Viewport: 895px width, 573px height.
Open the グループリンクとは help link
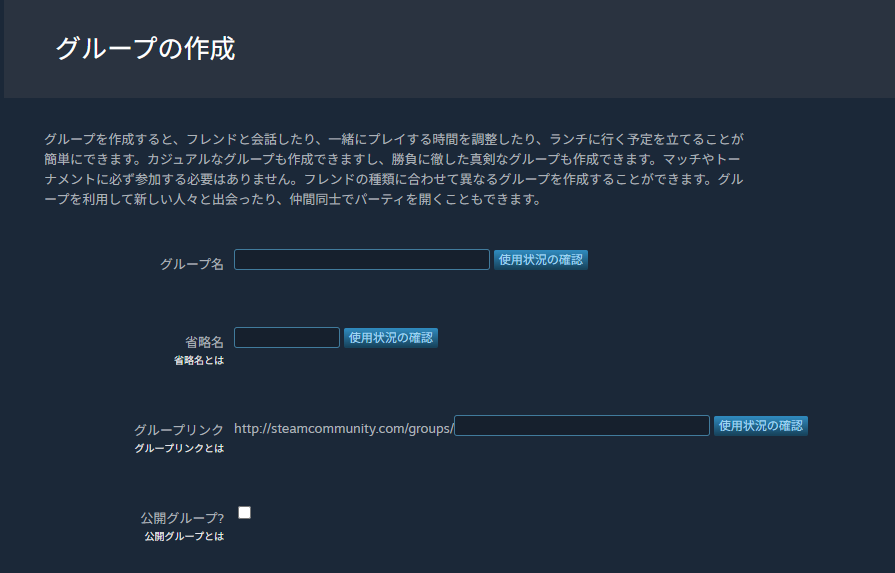click(179, 448)
